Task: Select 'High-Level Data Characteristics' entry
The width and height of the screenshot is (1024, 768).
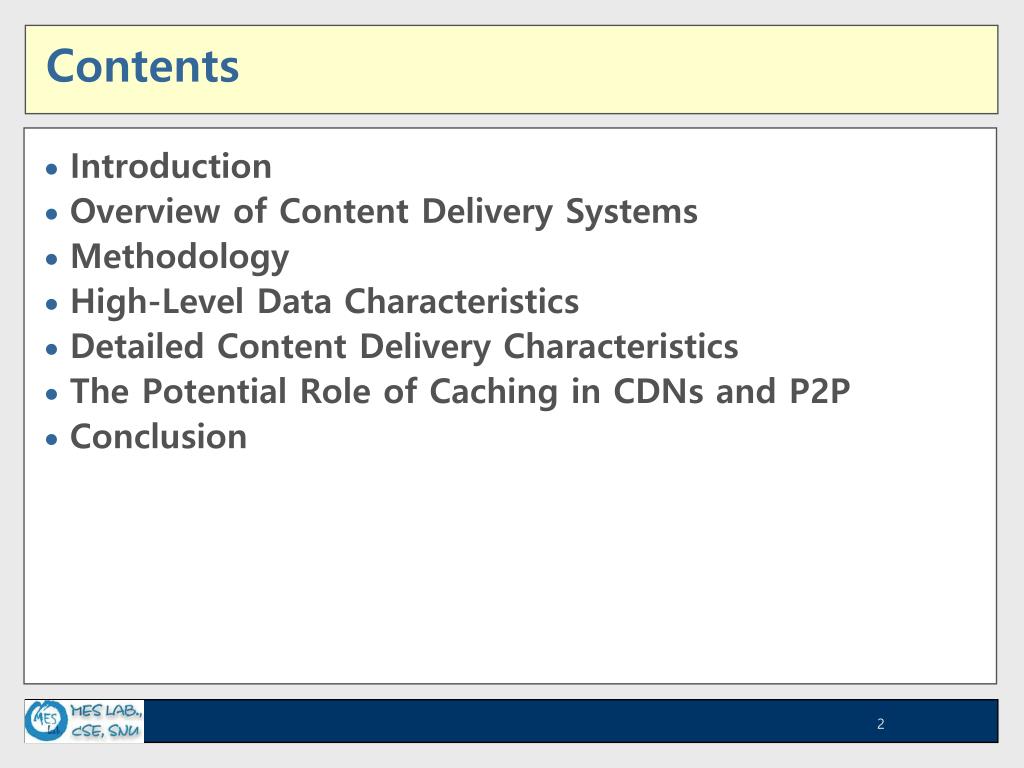Action: (x=325, y=302)
